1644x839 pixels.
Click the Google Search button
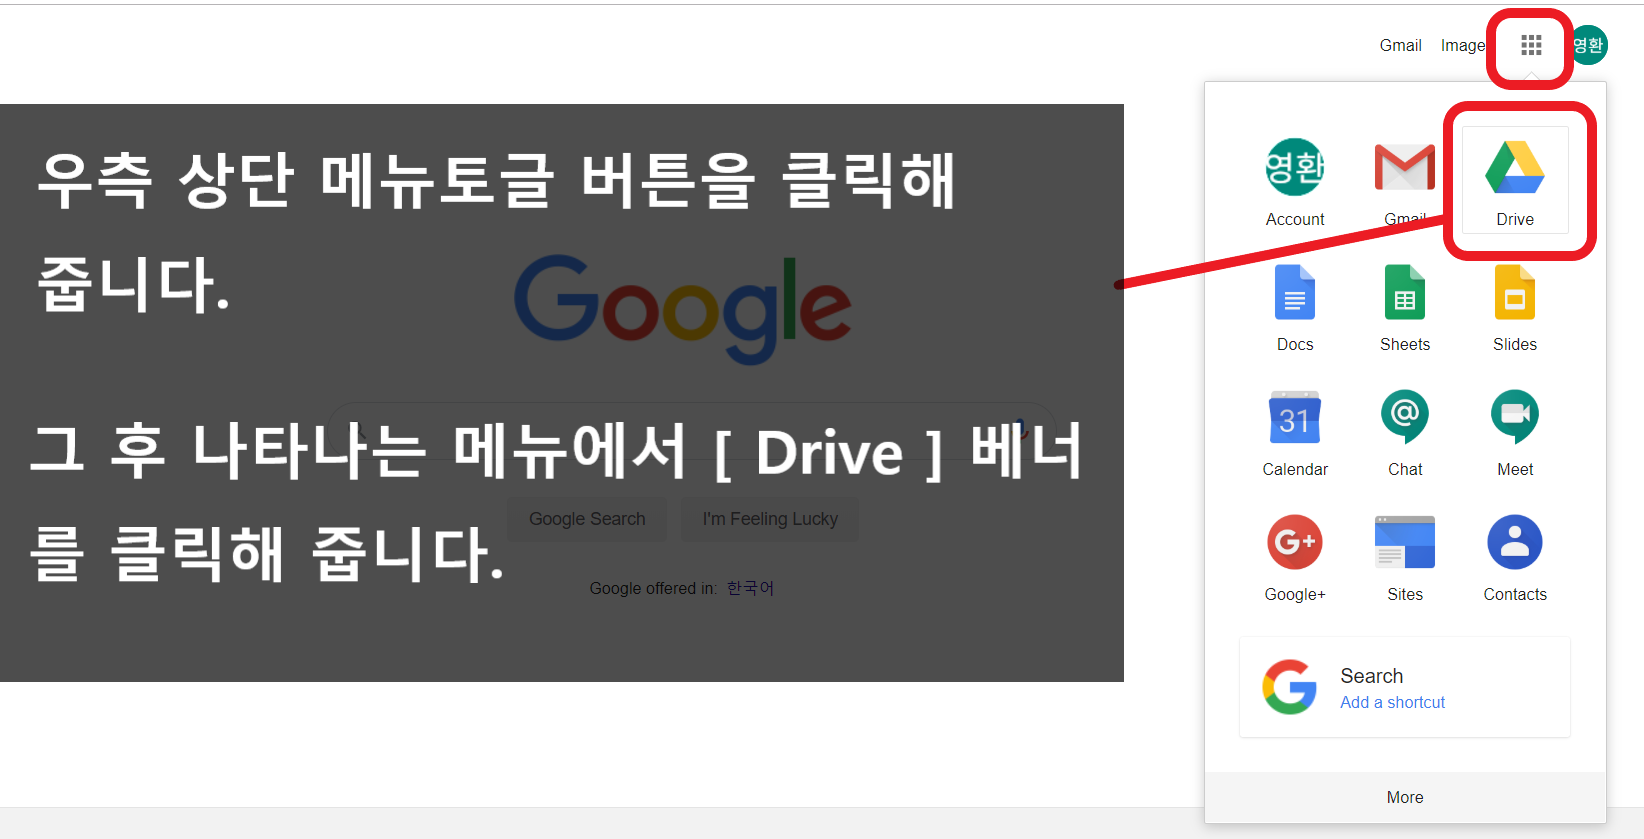(x=587, y=519)
